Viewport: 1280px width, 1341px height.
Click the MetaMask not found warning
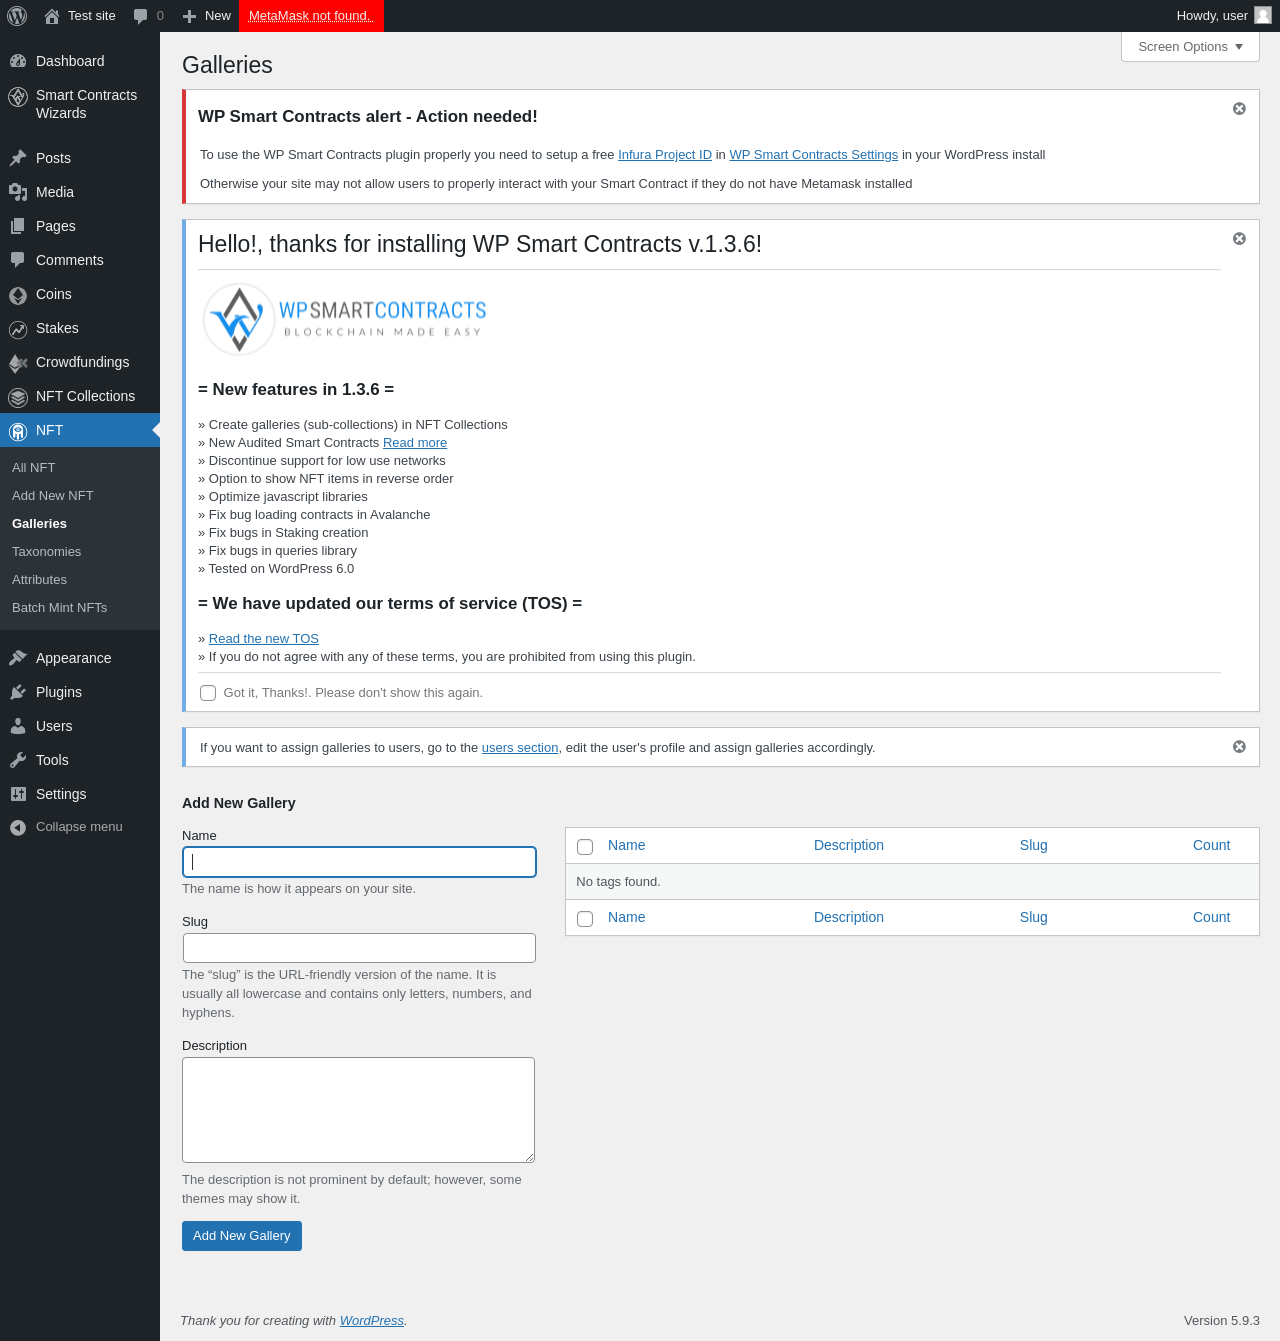tap(311, 16)
